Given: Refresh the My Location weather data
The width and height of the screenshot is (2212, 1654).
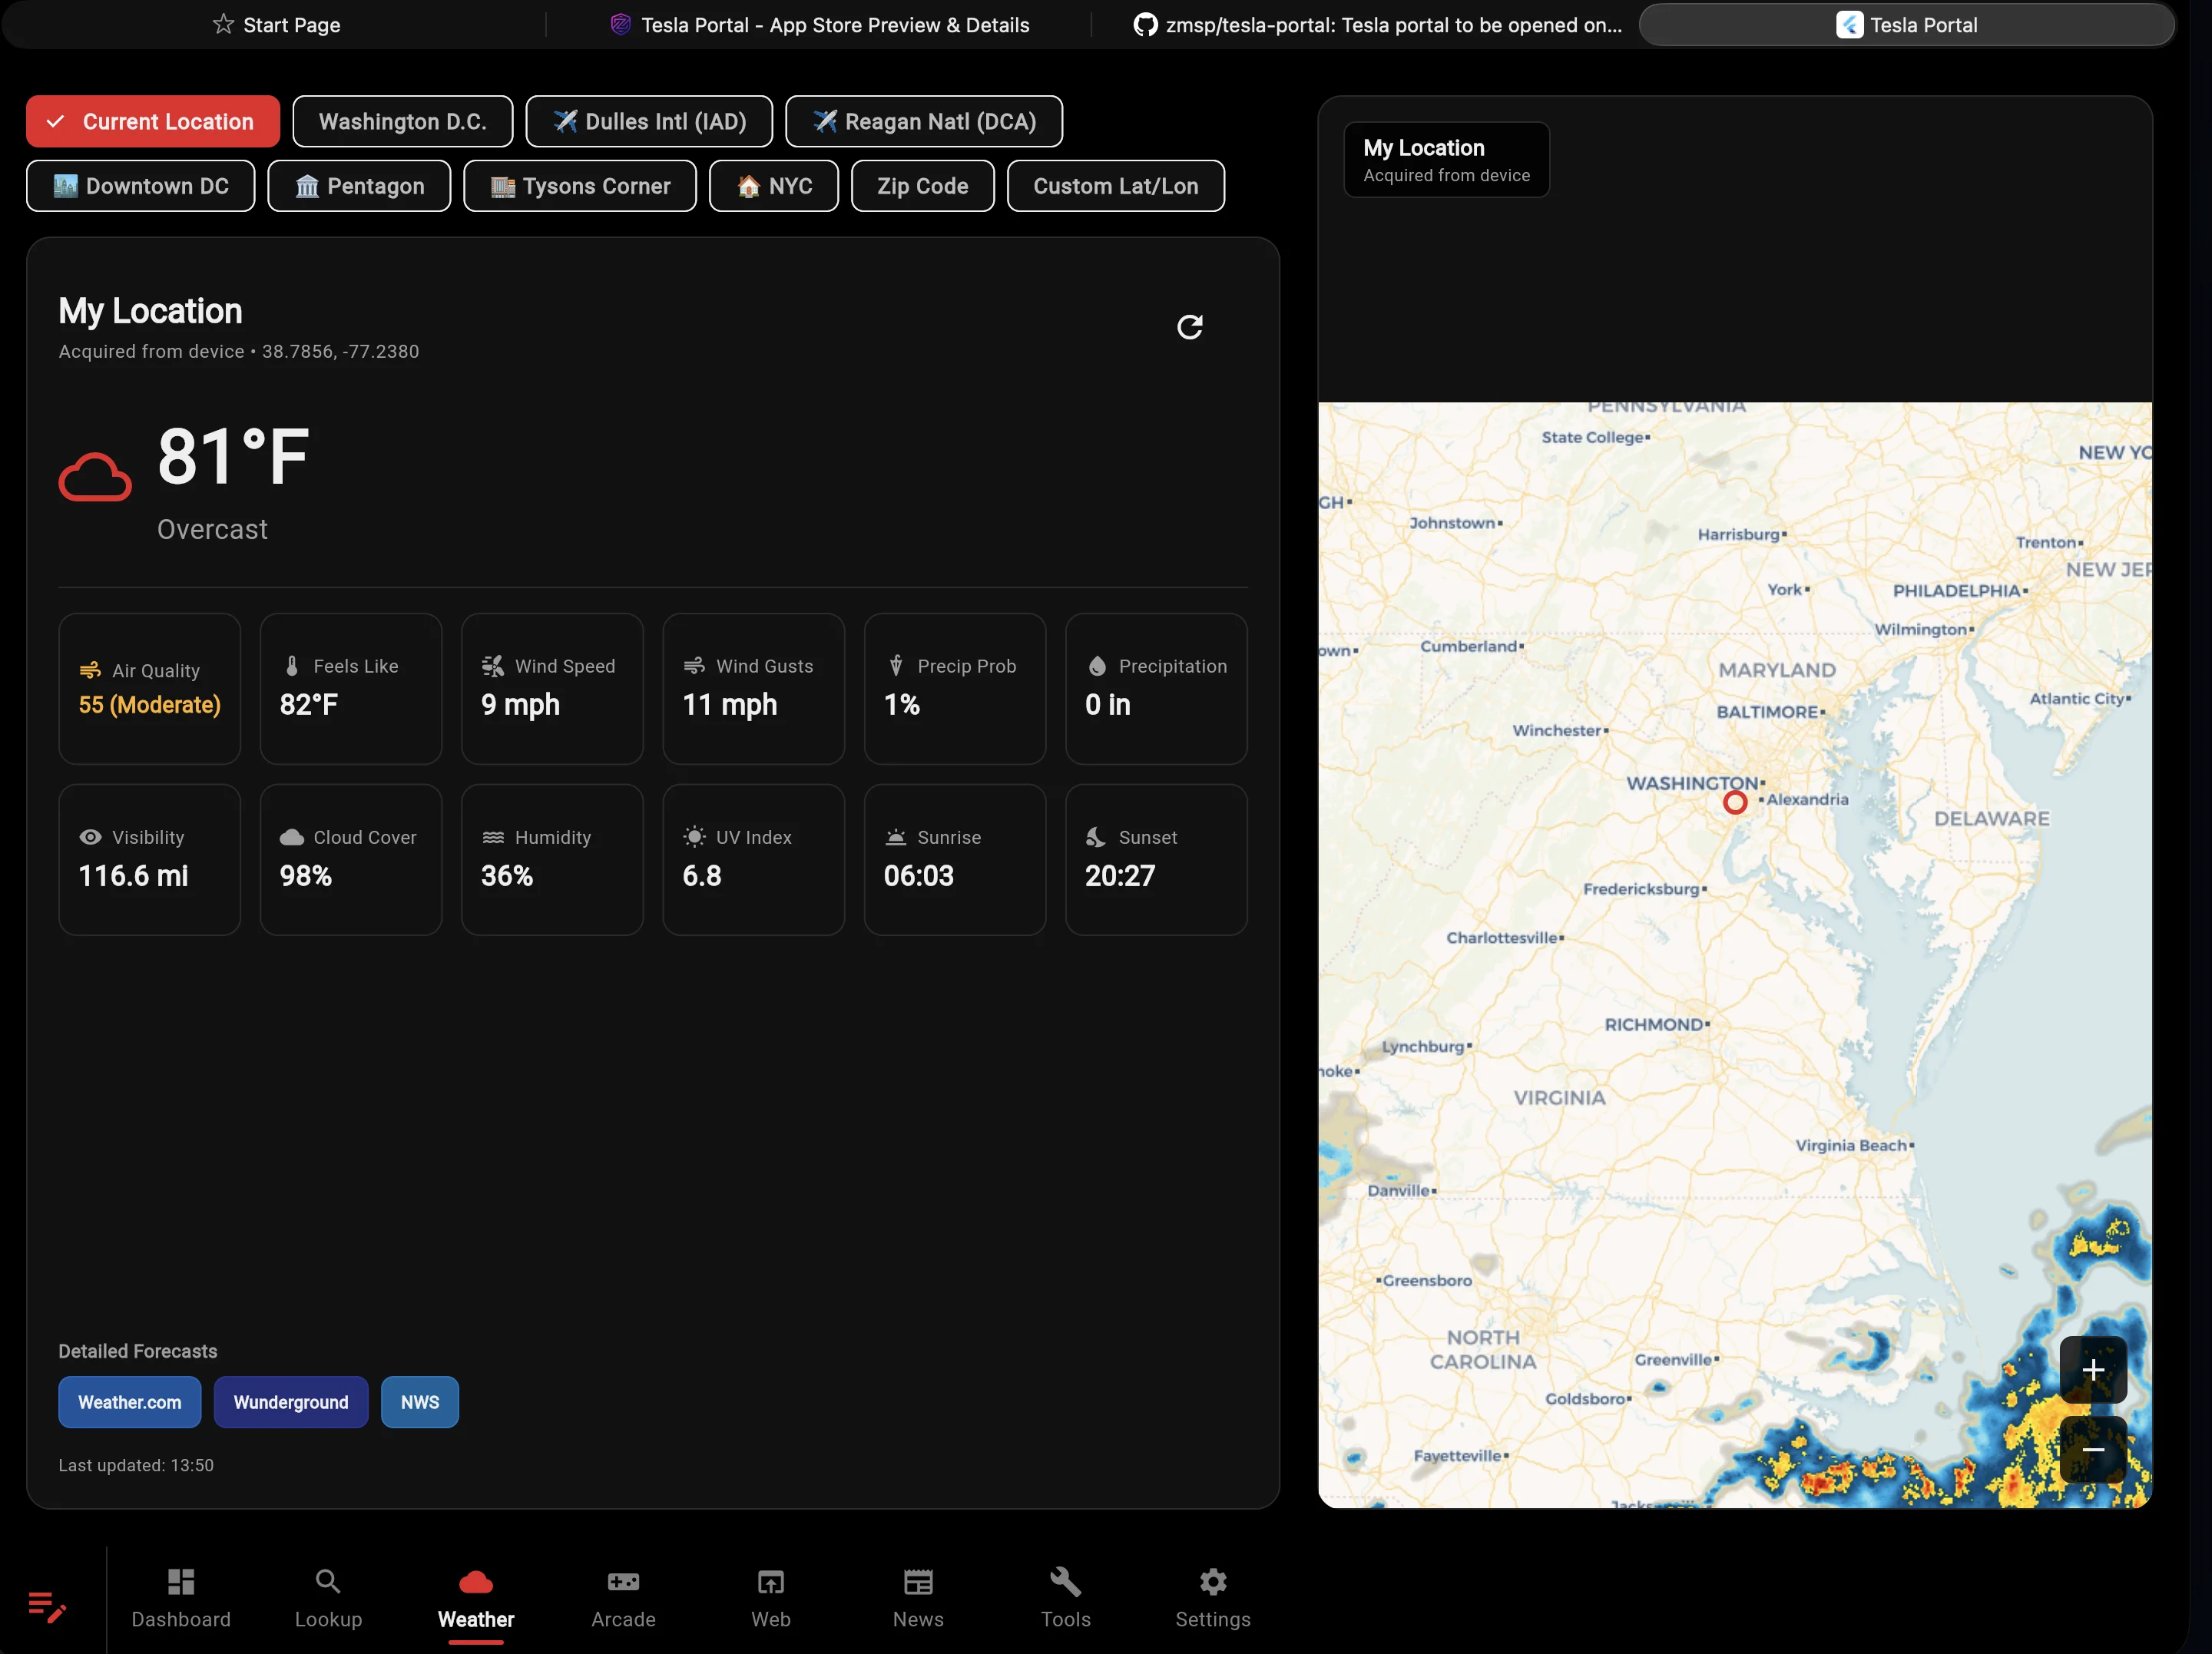Looking at the screenshot, I should pos(1189,327).
